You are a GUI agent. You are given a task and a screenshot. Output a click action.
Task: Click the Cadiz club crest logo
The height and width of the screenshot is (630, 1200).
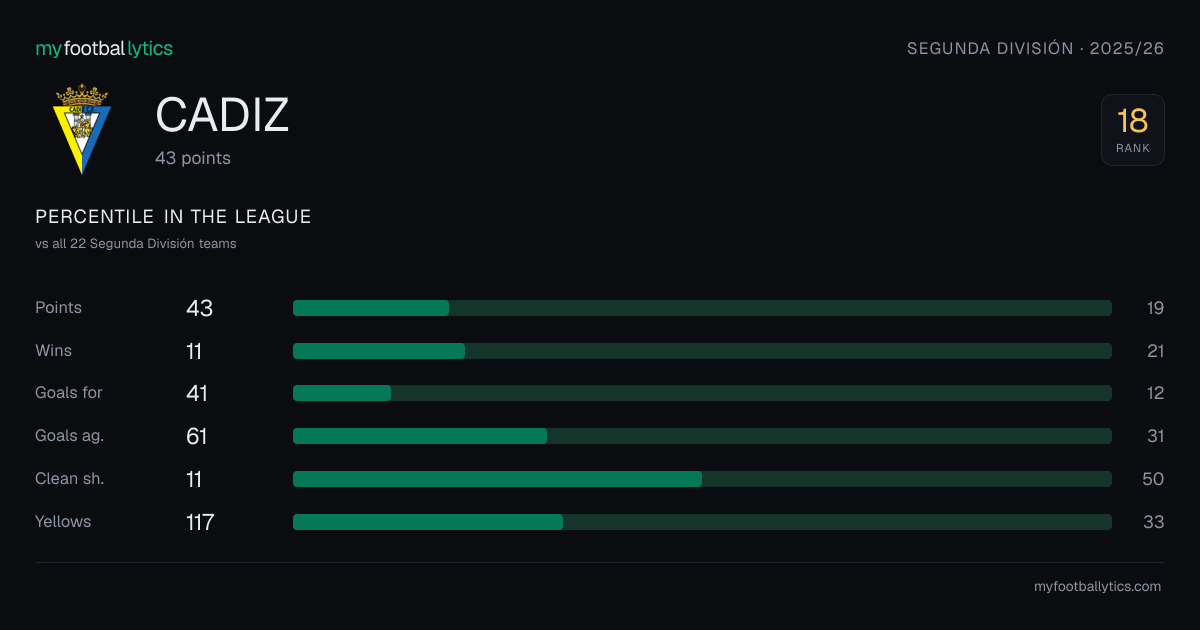click(x=82, y=130)
